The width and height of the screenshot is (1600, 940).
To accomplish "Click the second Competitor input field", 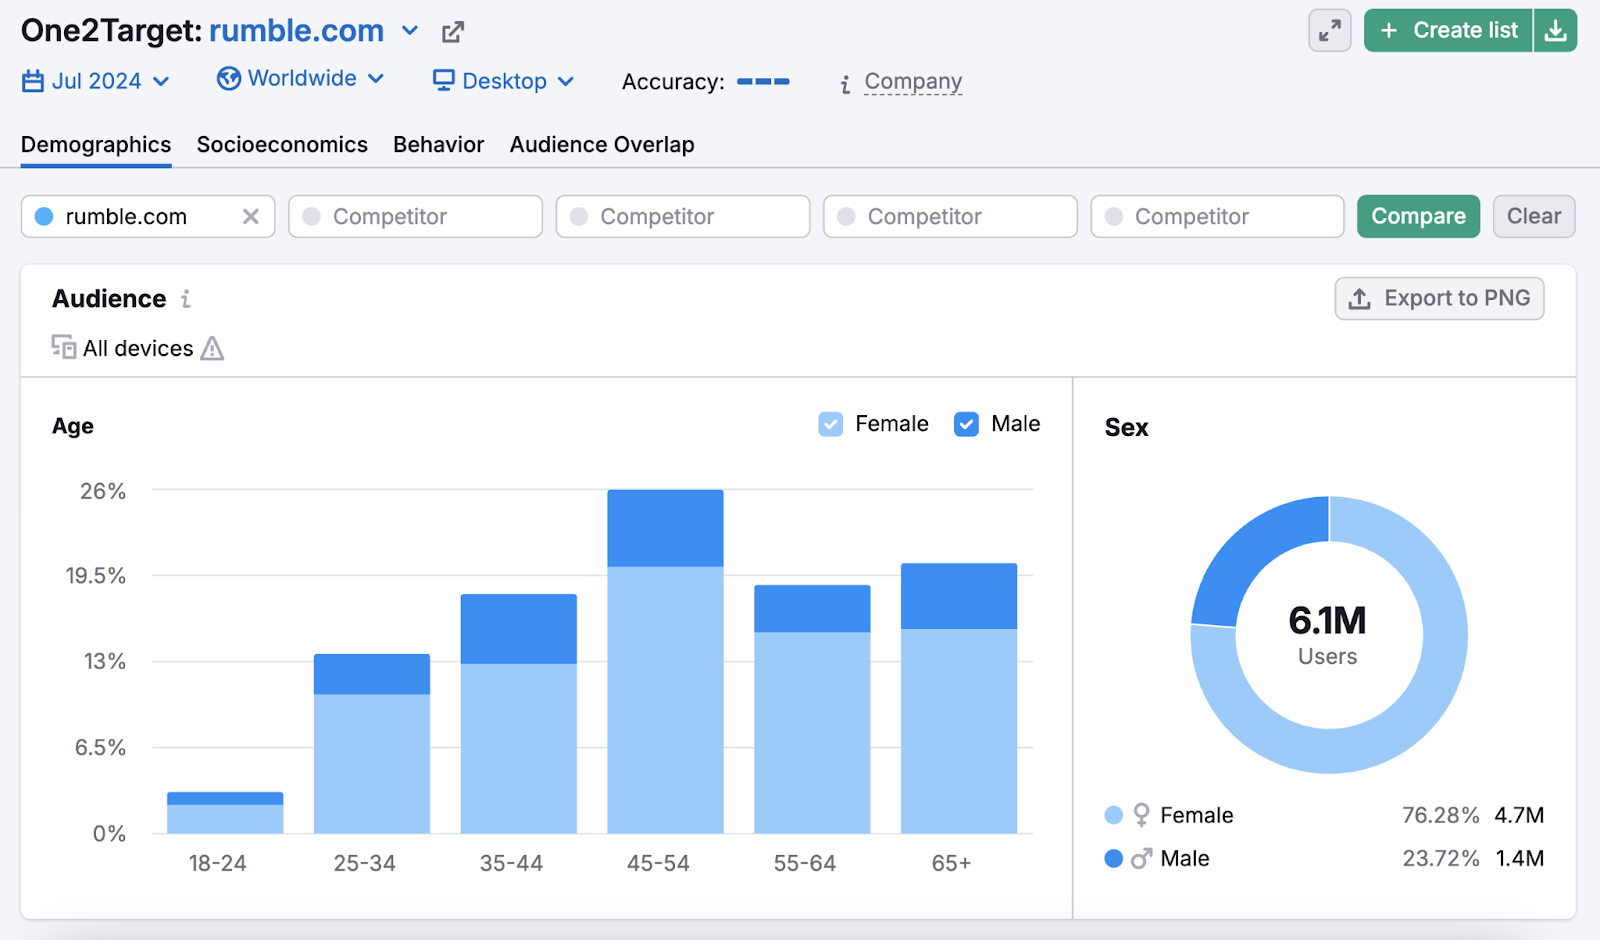I will 683,217.
